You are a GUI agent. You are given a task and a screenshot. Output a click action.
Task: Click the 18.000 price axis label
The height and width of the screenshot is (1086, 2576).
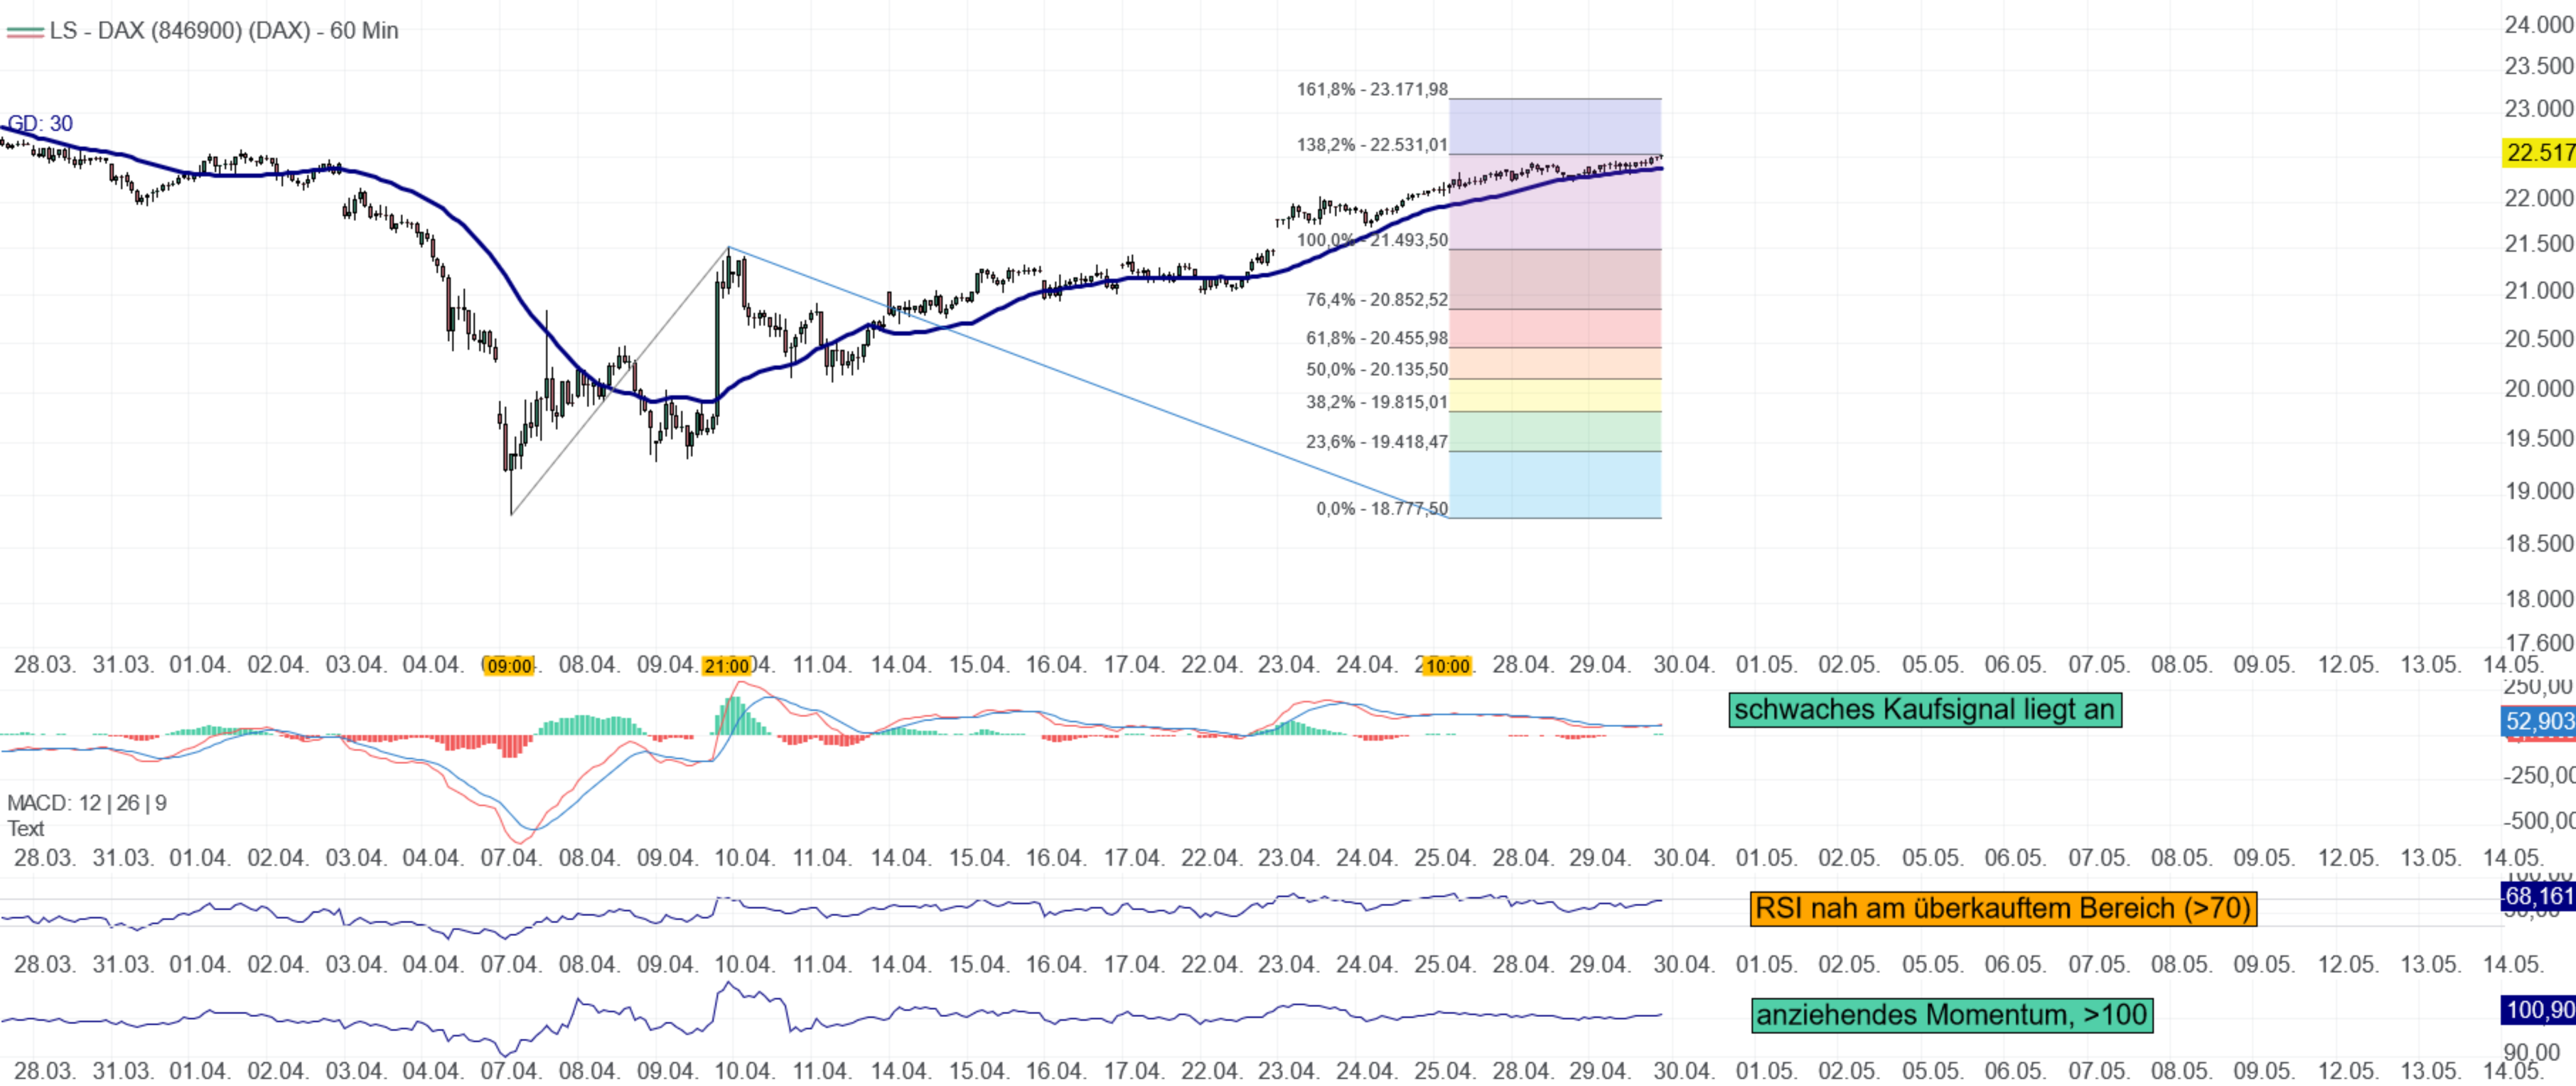point(2539,599)
